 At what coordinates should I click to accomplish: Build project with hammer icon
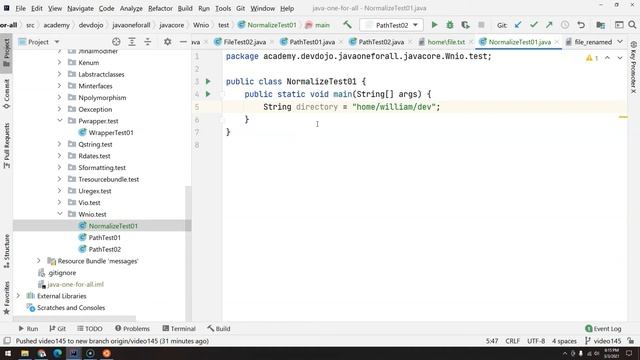pos(347,25)
